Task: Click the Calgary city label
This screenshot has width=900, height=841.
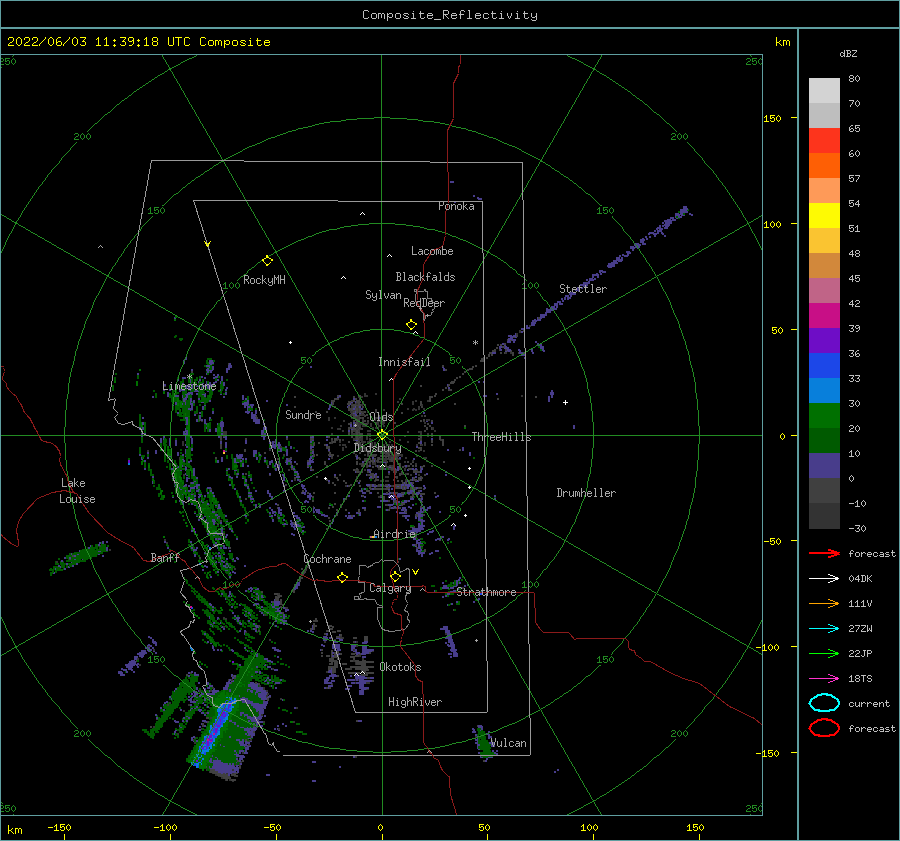Action: tap(390, 588)
